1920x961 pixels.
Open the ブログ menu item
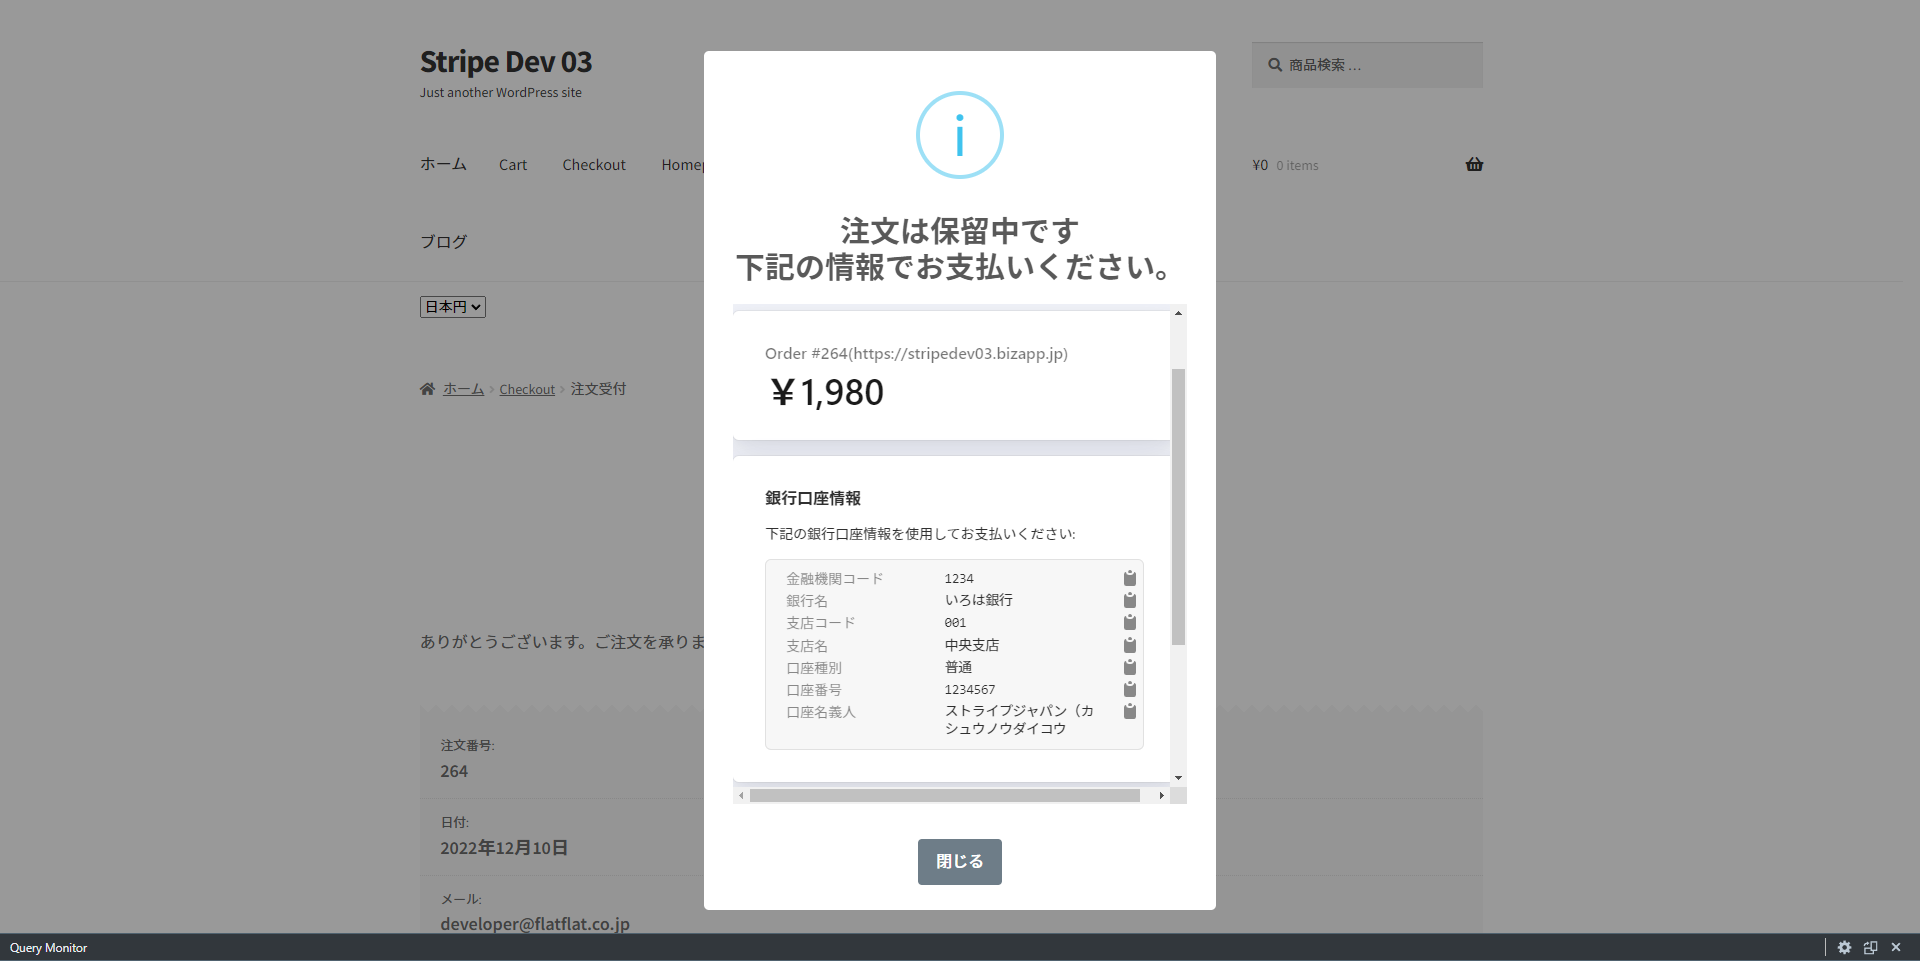point(443,242)
